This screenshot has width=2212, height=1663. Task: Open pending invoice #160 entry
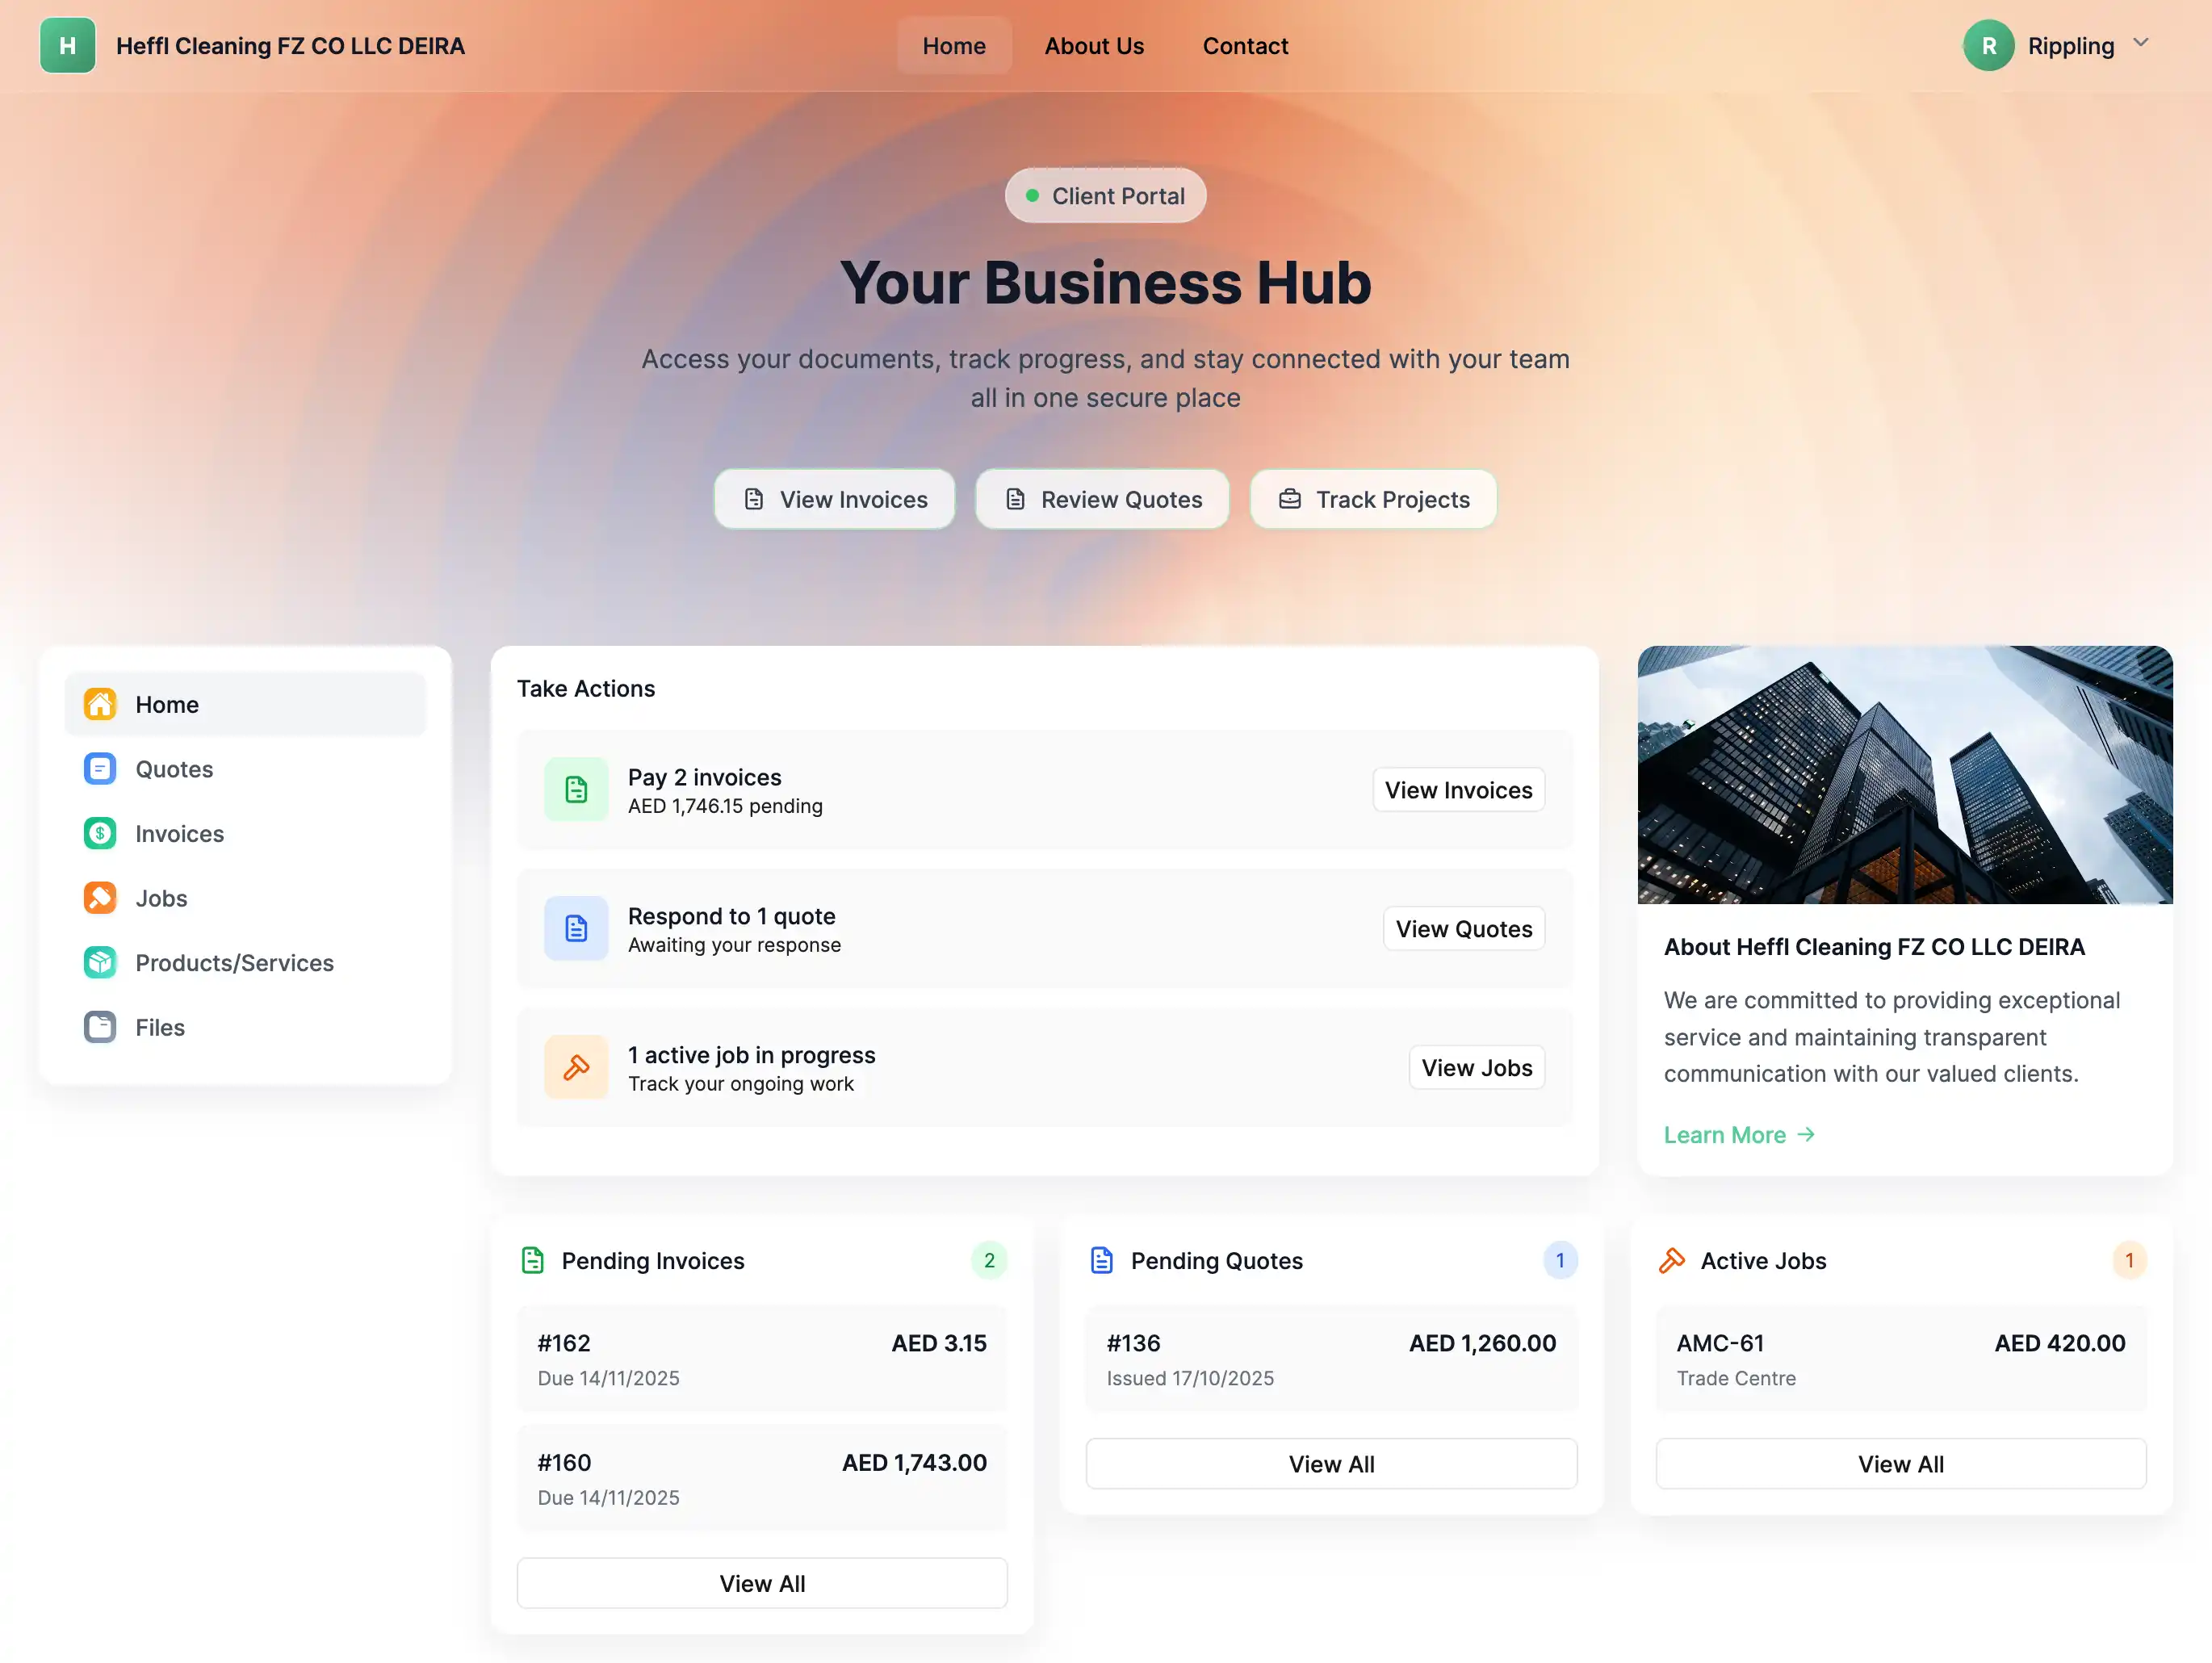[x=762, y=1478]
